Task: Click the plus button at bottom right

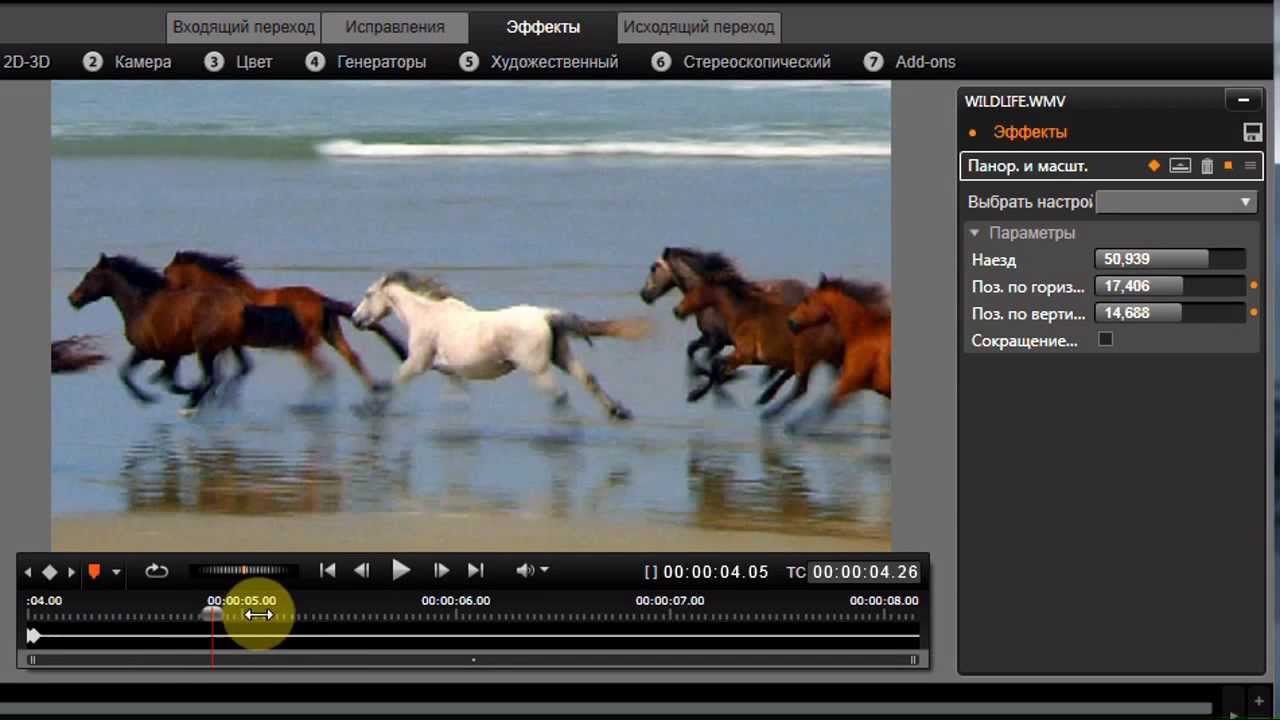Action: [1259, 702]
